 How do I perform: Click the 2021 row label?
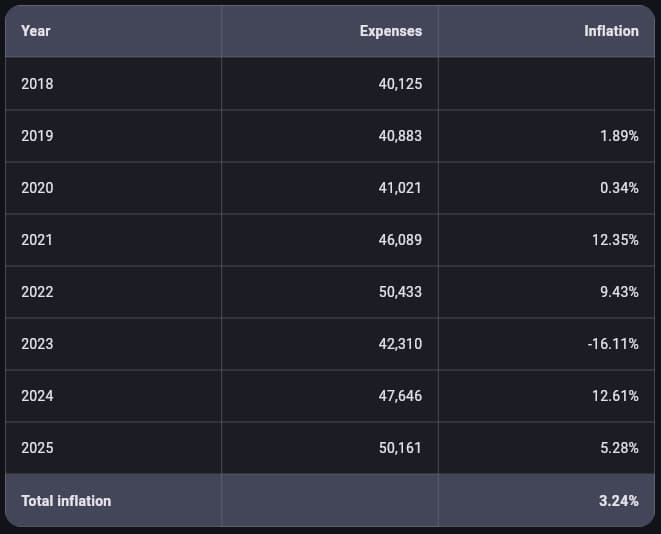(x=37, y=240)
